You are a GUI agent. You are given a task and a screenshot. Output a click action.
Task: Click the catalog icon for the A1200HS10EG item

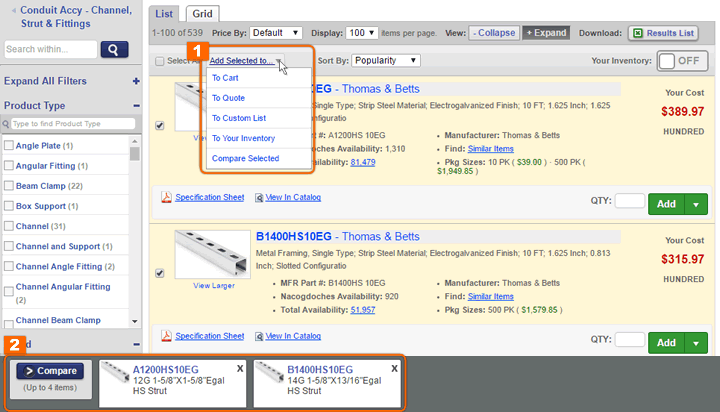pyautogui.click(x=259, y=198)
